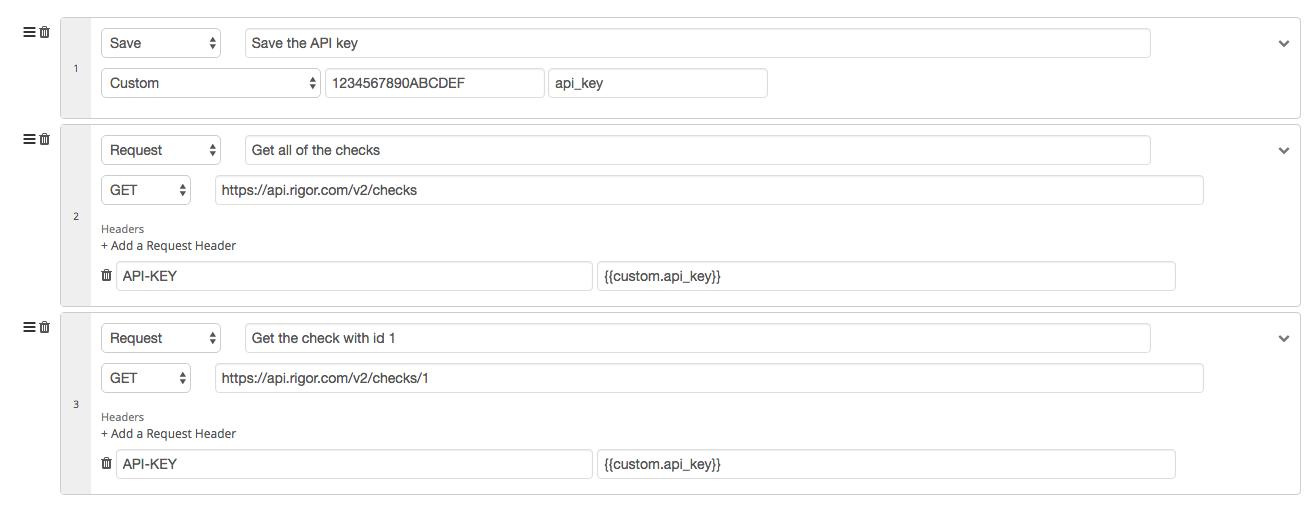
Task: Collapse step 1 with the chevron
Action: (1284, 44)
